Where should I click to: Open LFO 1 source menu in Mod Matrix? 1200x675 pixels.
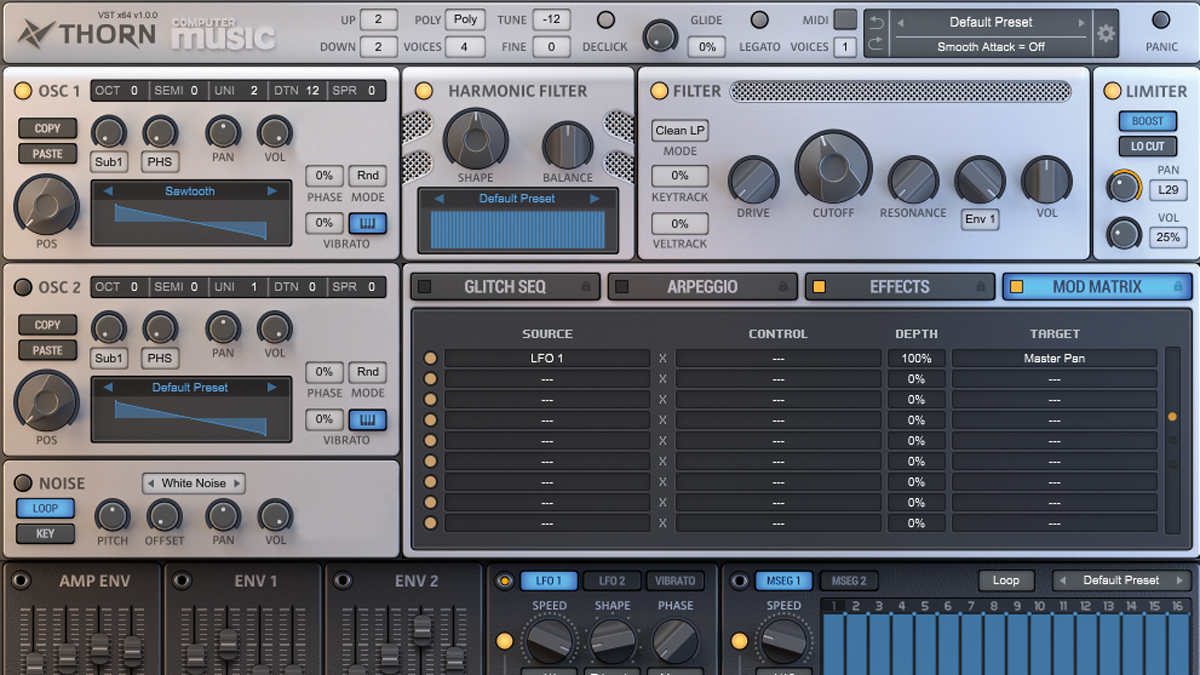547,358
